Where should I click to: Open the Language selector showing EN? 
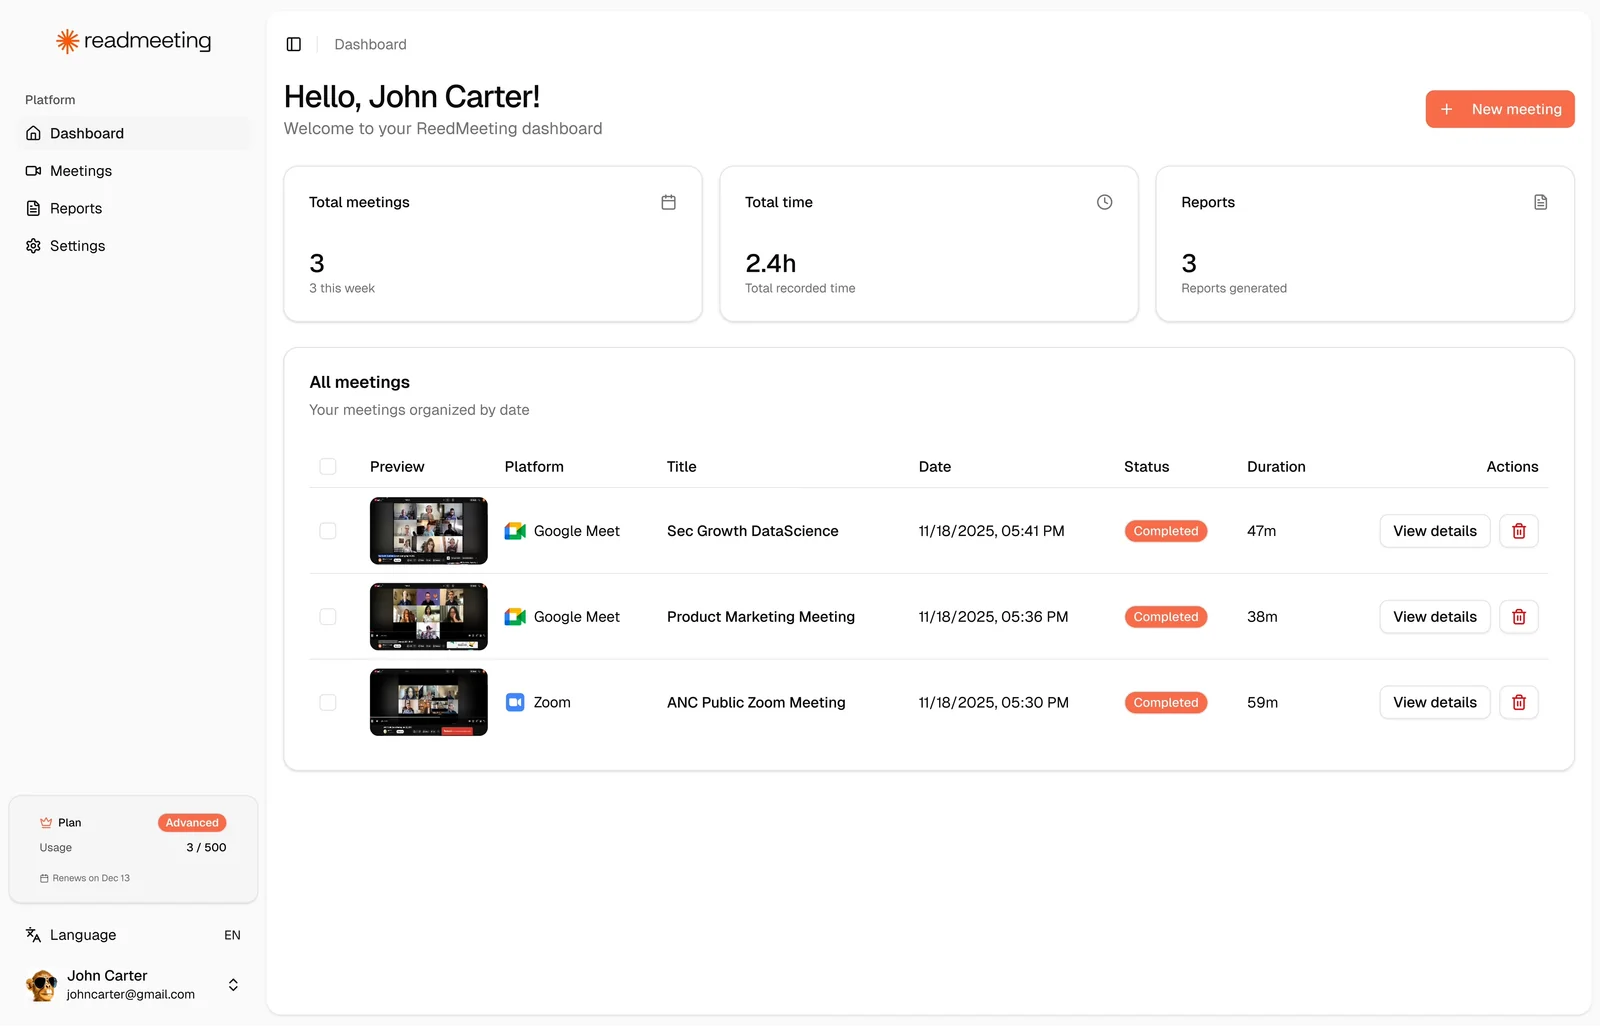(x=133, y=935)
